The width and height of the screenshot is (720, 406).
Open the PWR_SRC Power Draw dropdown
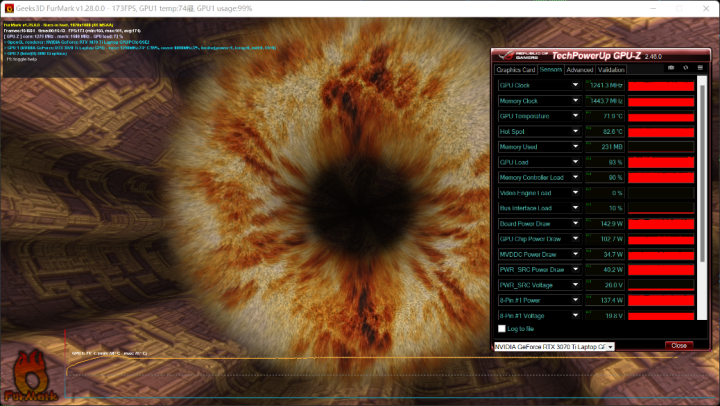(575, 270)
